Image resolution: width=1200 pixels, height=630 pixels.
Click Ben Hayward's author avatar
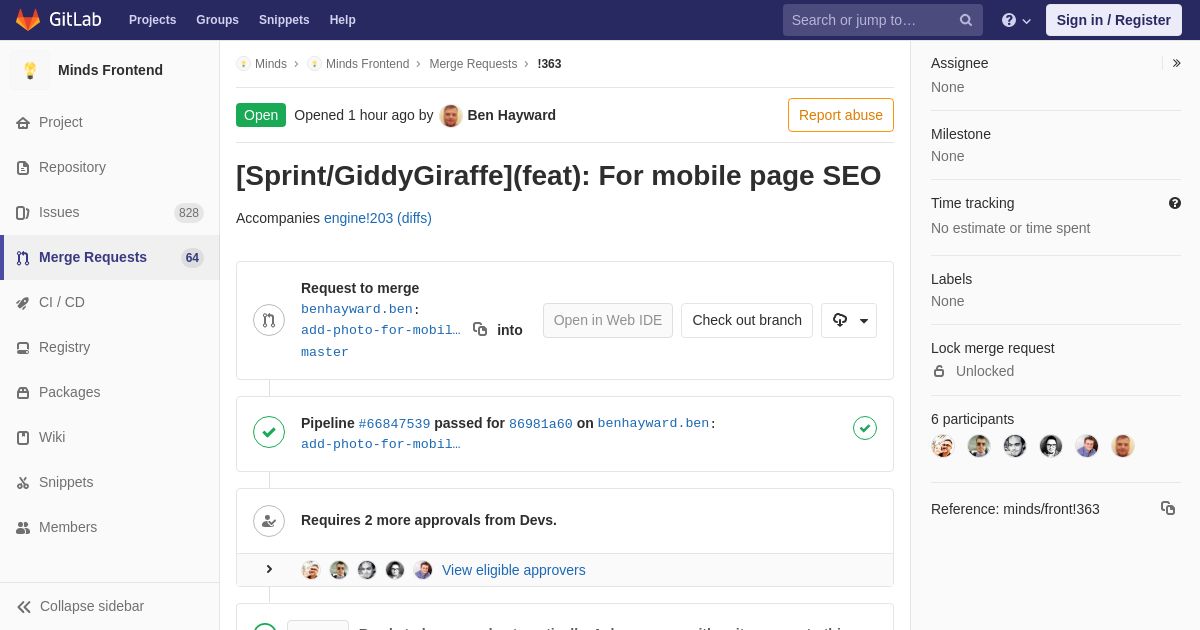pos(451,115)
